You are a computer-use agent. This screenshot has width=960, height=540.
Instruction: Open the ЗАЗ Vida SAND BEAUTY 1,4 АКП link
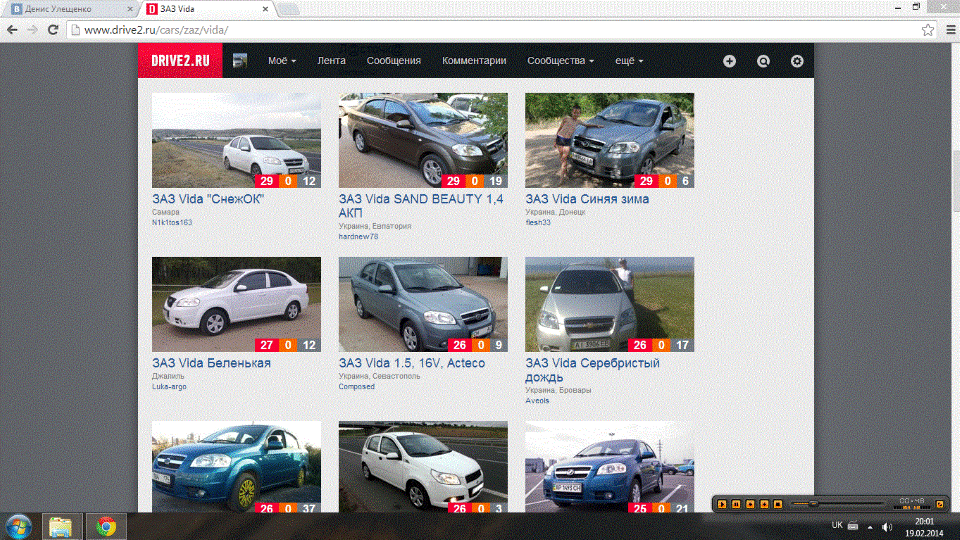421,206
